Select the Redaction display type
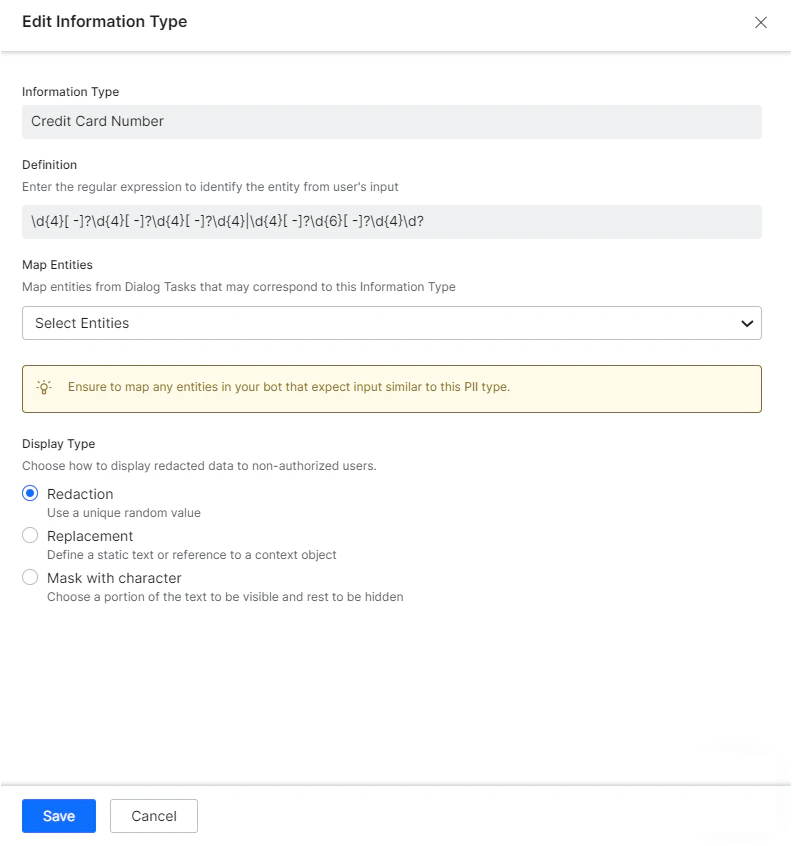 (x=30, y=493)
